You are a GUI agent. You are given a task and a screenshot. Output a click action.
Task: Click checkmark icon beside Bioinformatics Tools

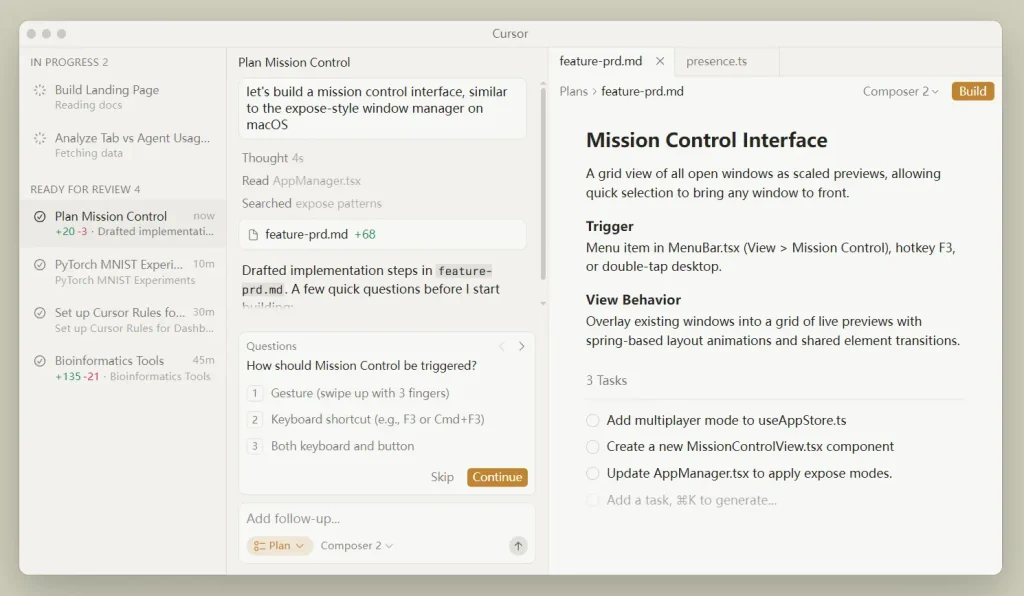coord(40,361)
